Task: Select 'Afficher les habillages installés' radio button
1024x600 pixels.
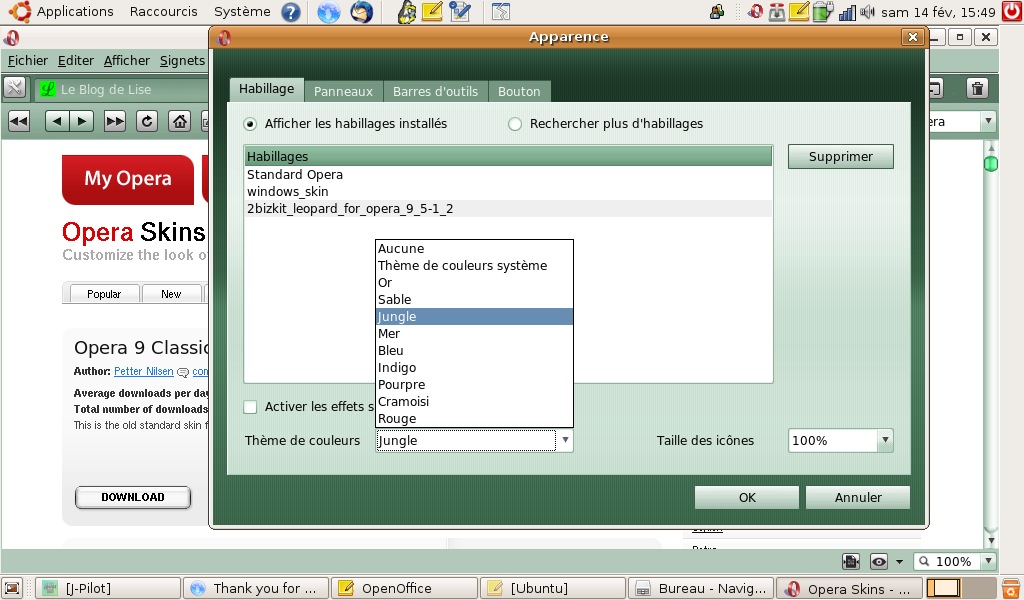Action: [x=250, y=124]
